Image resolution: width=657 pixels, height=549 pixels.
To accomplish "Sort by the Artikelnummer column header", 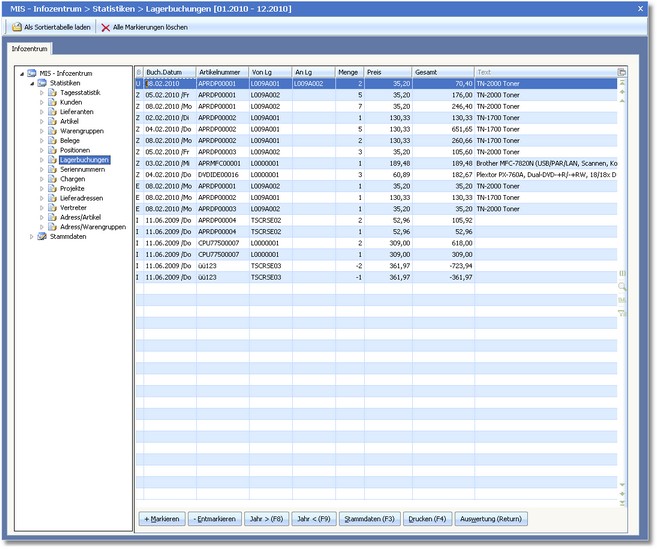I will [222, 72].
